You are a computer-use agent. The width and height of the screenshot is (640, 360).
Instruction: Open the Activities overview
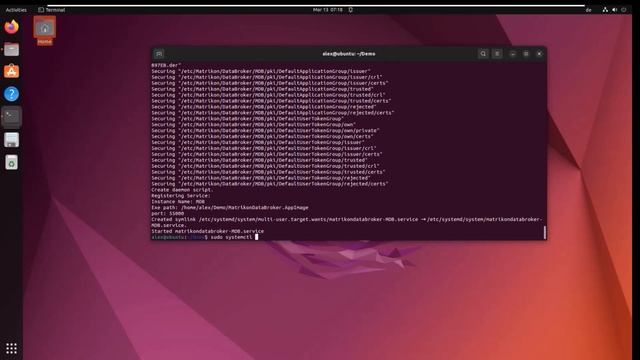[x=16, y=10]
